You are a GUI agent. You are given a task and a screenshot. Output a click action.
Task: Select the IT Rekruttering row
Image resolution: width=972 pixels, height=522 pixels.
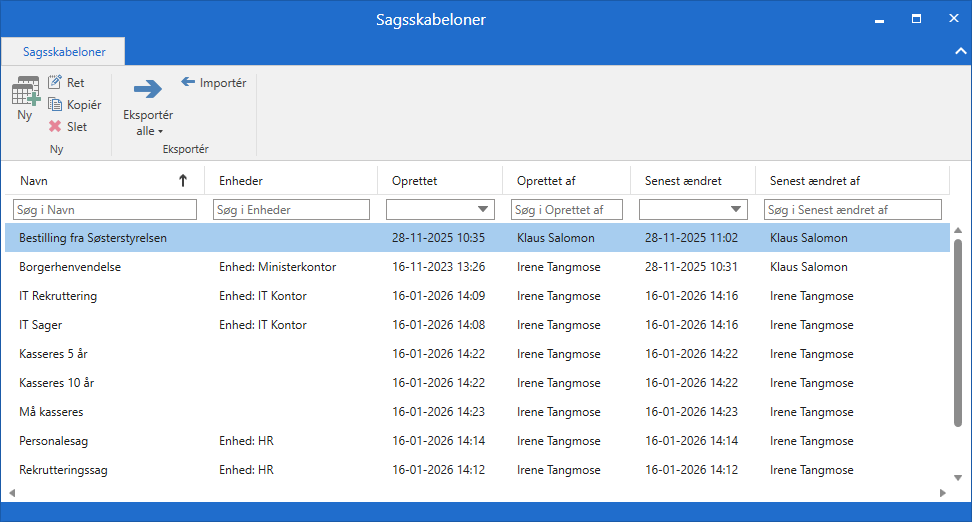[58, 296]
